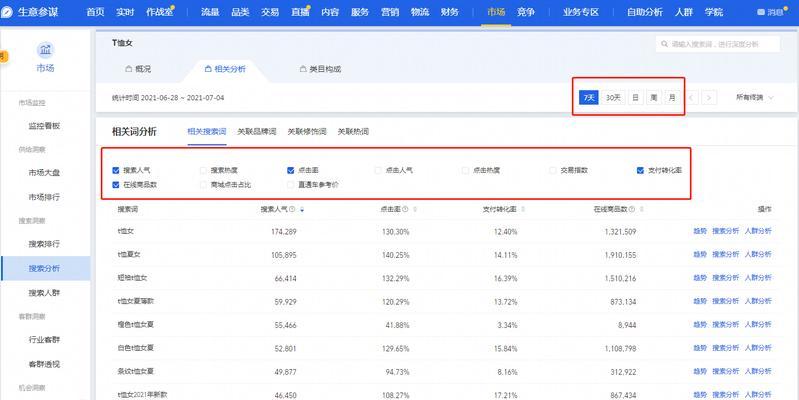The width and height of the screenshot is (799, 400).
Task: Select the 日 time range button
Action: tap(635, 97)
